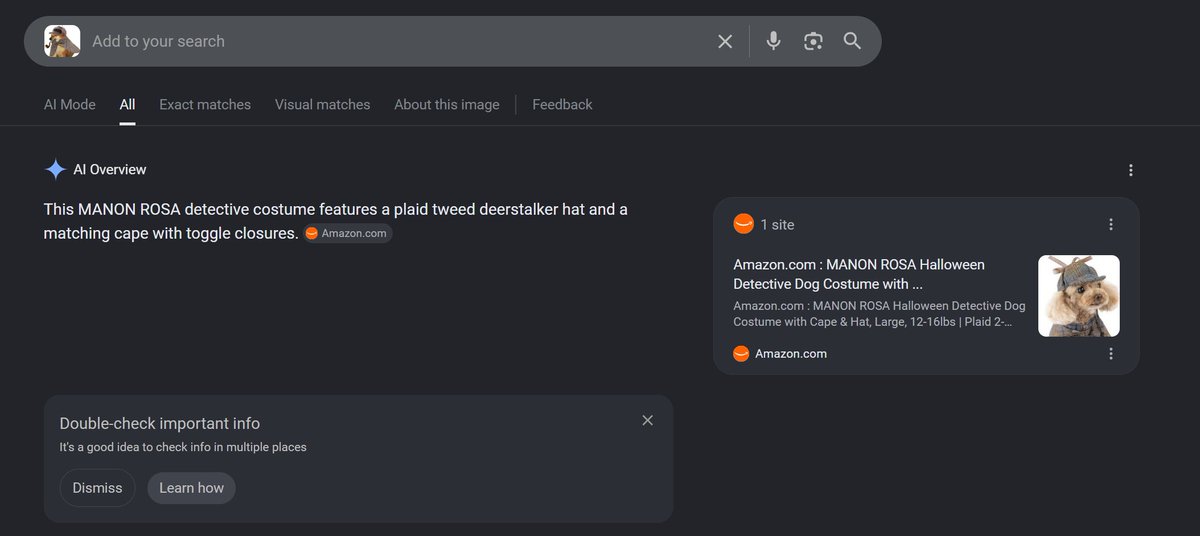Image resolution: width=1200 pixels, height=536 pixels.
Task: Start voice search with microphone icon
Action: (773, 41)
